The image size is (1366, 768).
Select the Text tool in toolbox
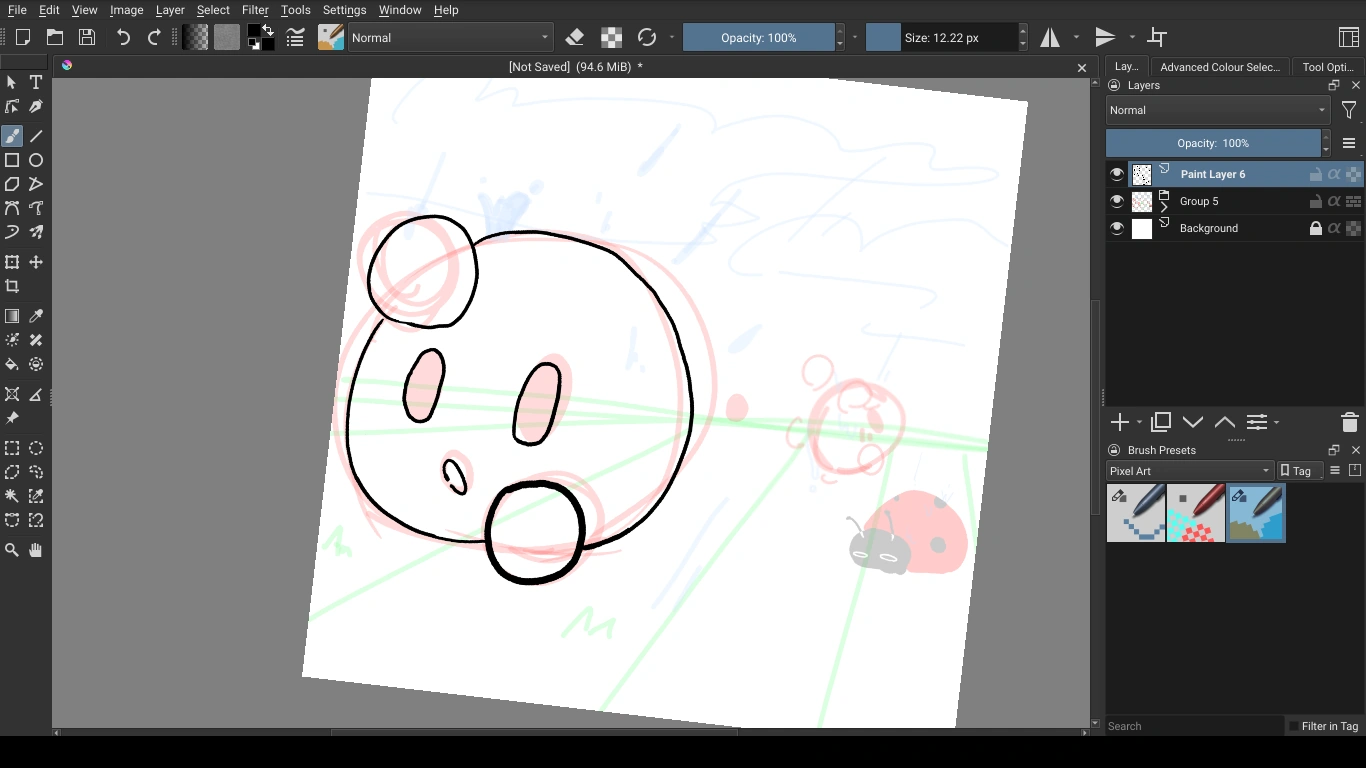point(36,82)
